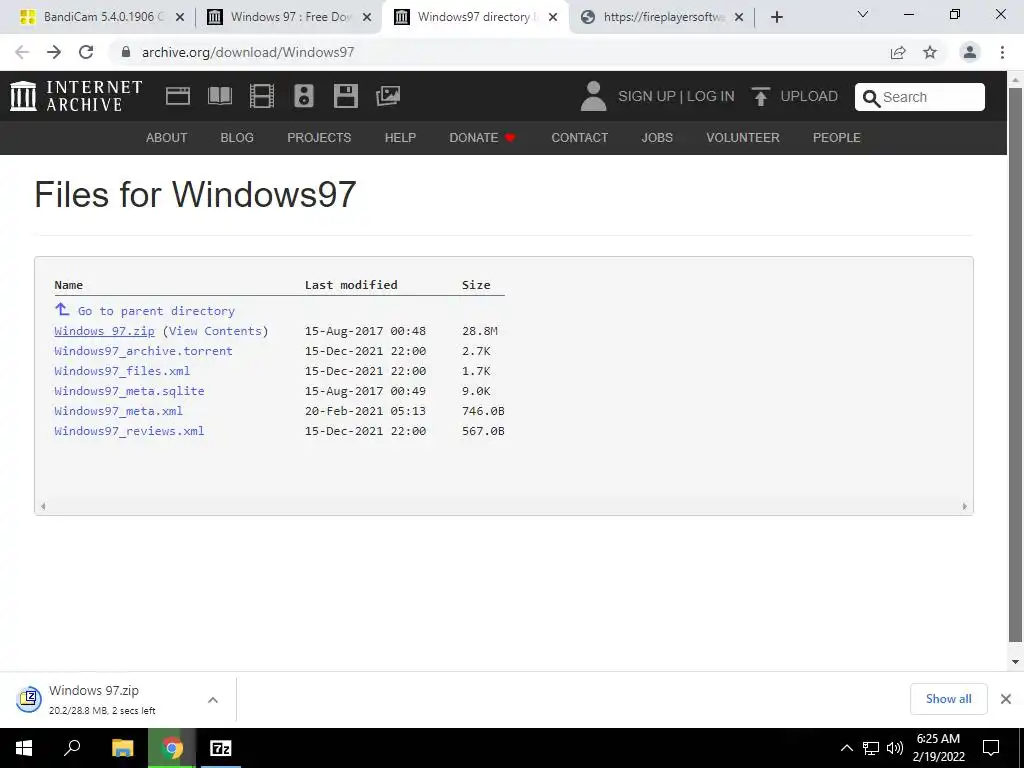Open the Images icon in Archive header
The width and height of the screenshot is (1024, 768).
pos(388,96)
